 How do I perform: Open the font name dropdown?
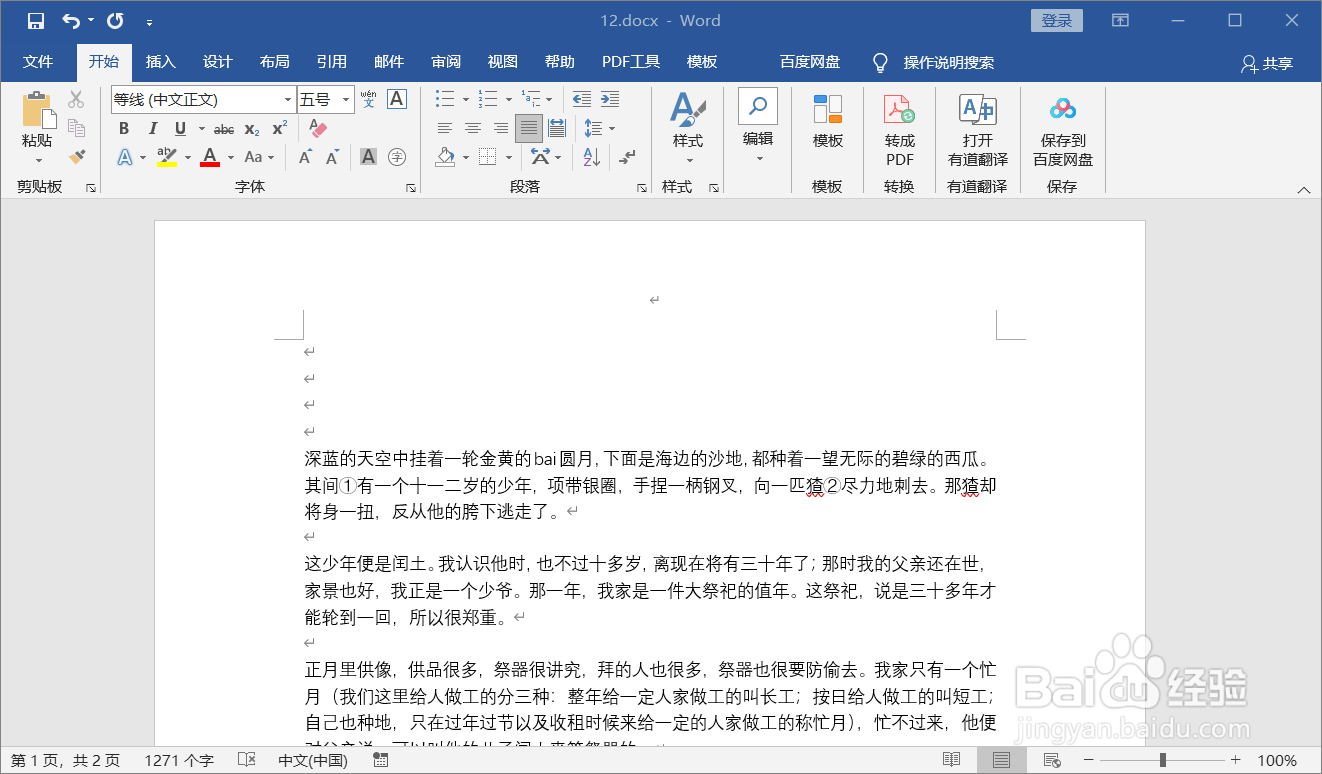click(288, 100)
